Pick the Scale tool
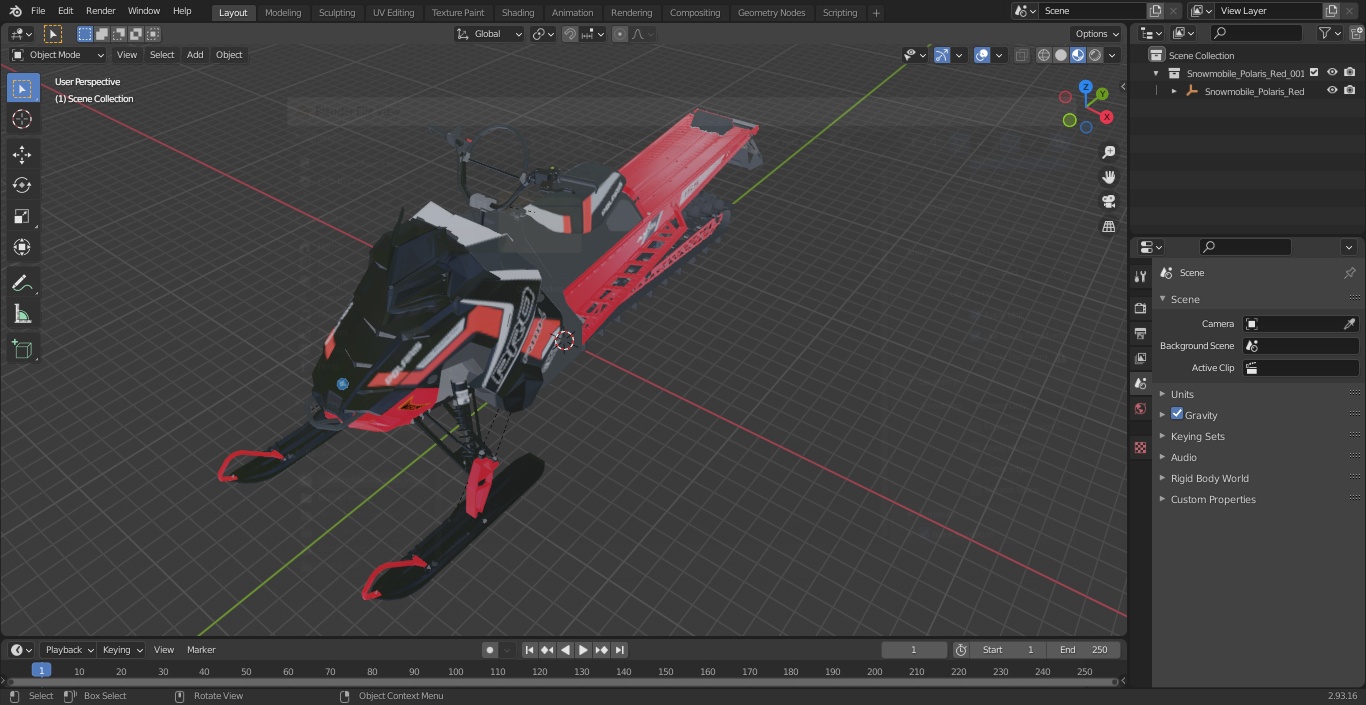 (x=22, y=217)
